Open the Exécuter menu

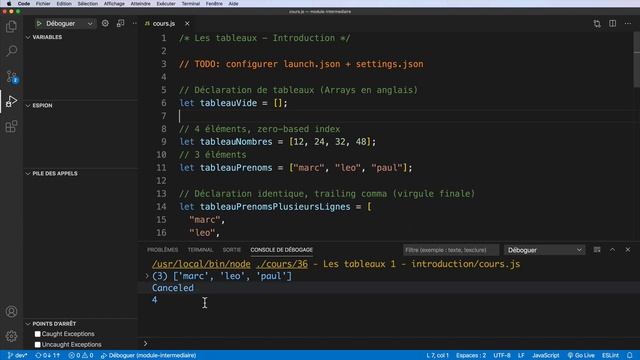[x=166, y=4]
